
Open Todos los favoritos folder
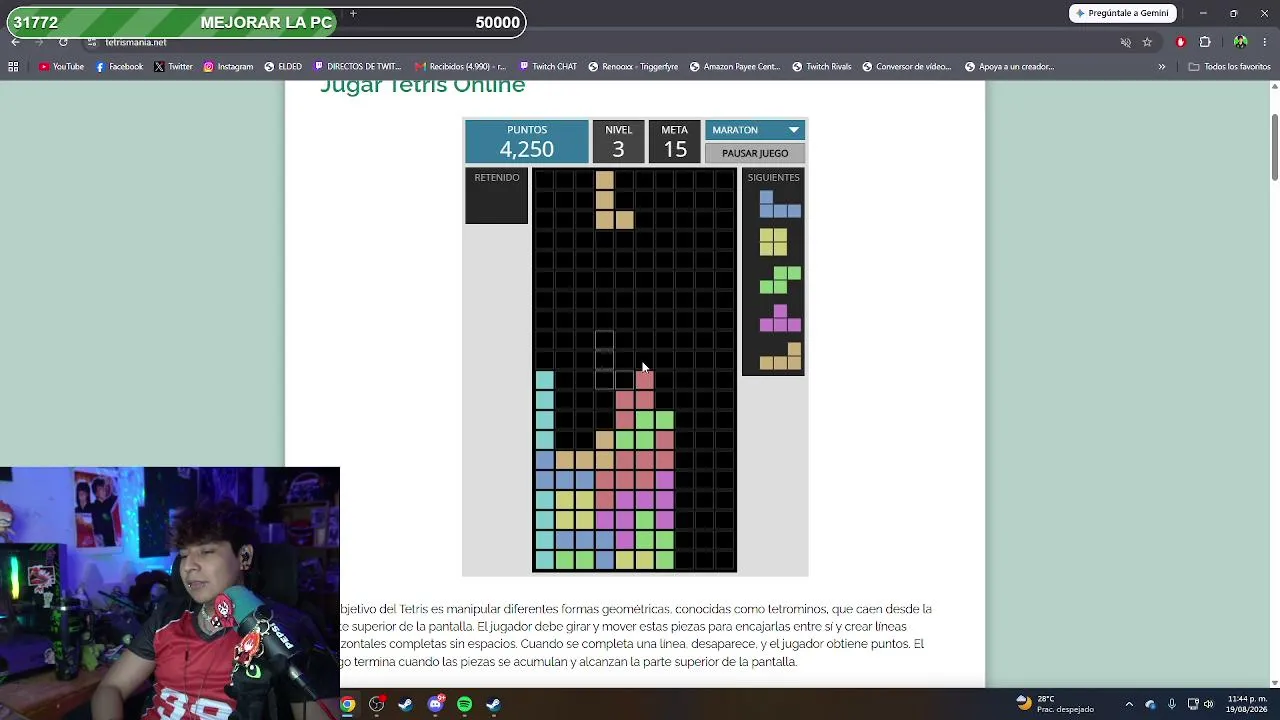coord(1229,67)
